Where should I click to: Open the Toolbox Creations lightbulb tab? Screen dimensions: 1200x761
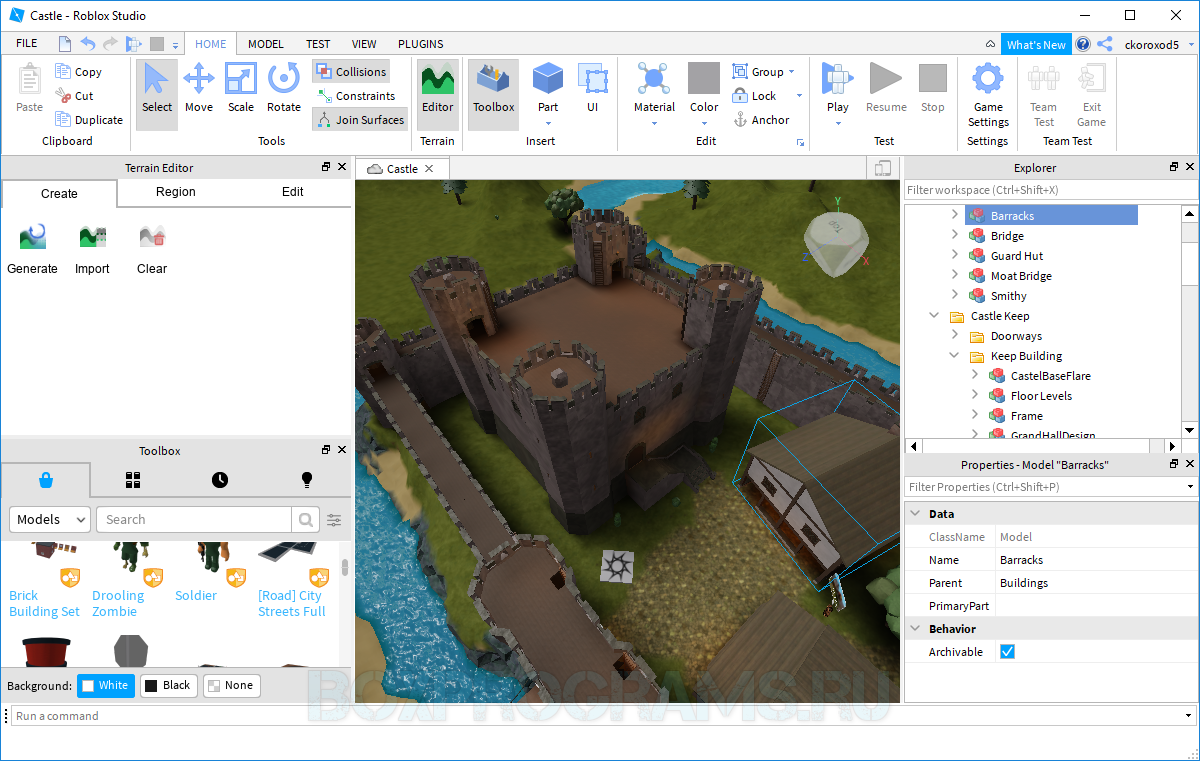(x=307, y=480)
